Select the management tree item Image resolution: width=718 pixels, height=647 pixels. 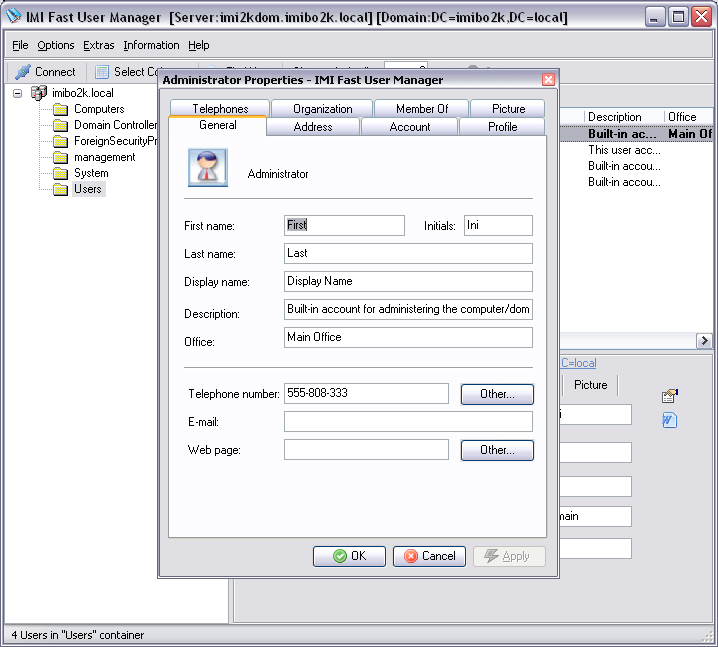click(x=104, y=157)
